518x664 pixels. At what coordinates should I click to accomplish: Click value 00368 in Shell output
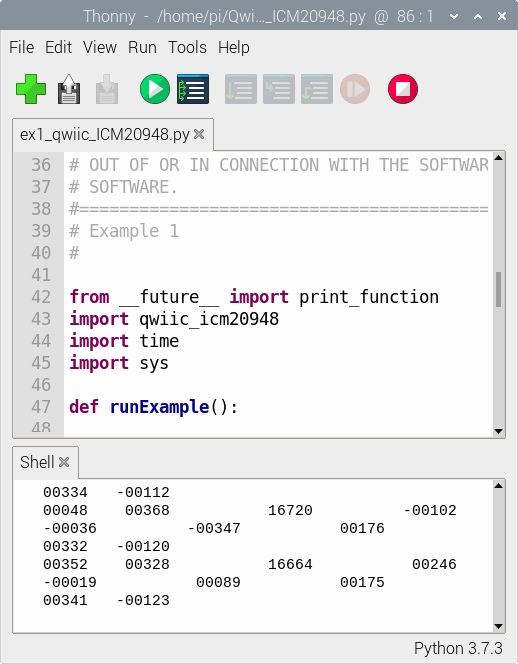[147, 510]
